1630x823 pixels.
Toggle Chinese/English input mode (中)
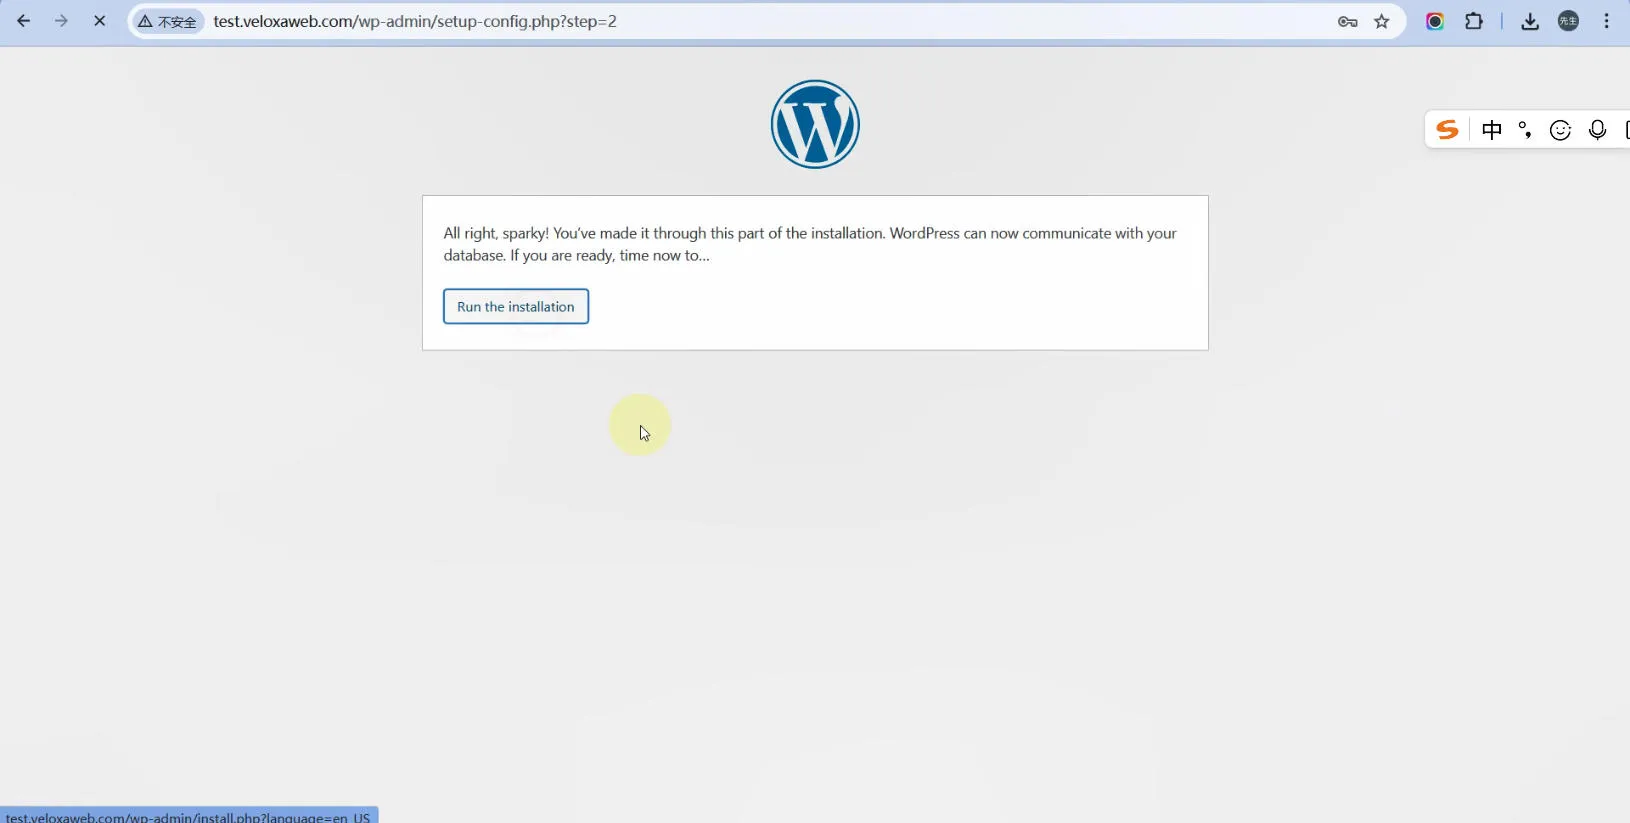pos(1492,130)
